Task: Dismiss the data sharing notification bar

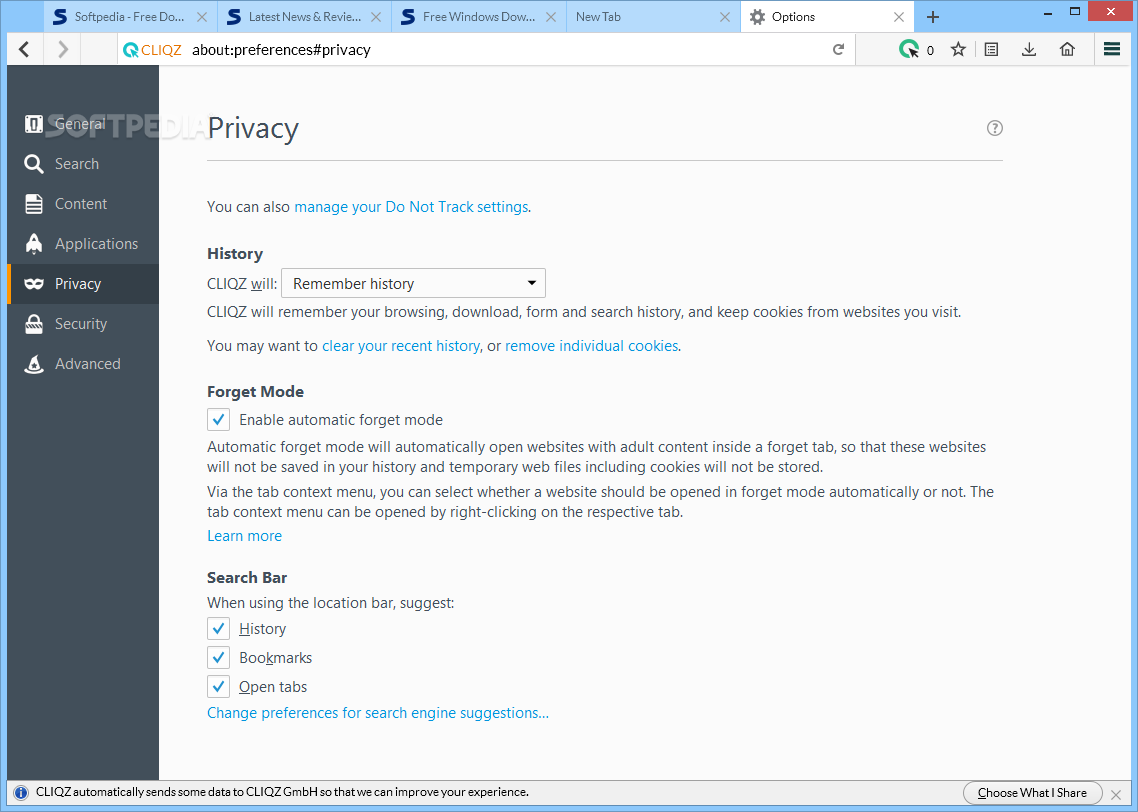Action: point(1116,794)
